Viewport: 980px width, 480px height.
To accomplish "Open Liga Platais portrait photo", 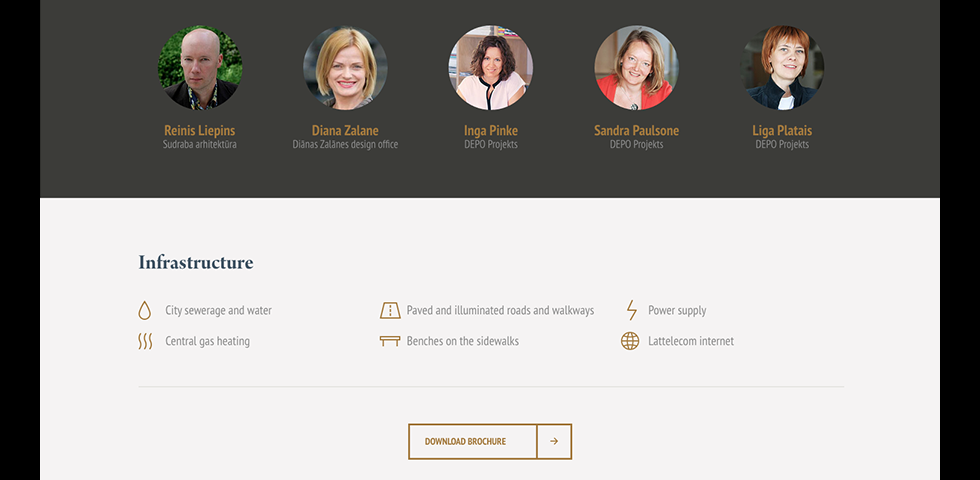I will 782,68.
